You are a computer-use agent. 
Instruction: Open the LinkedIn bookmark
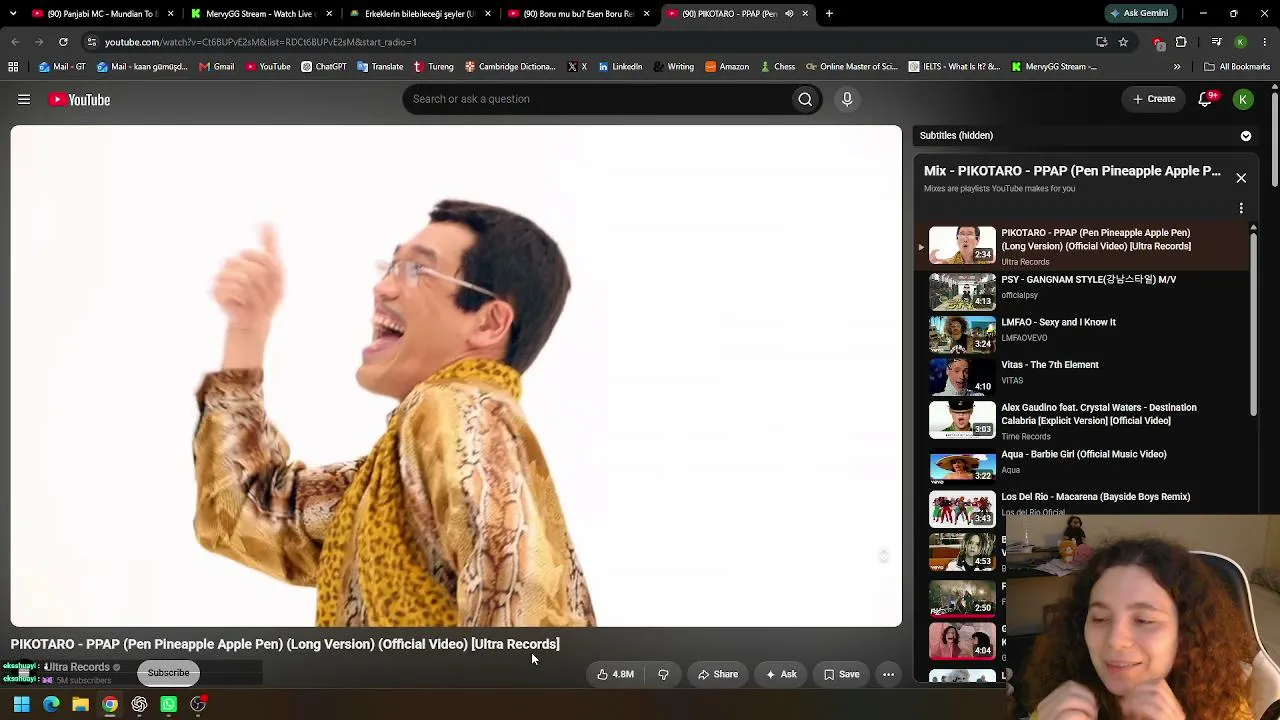coord(620,67)
